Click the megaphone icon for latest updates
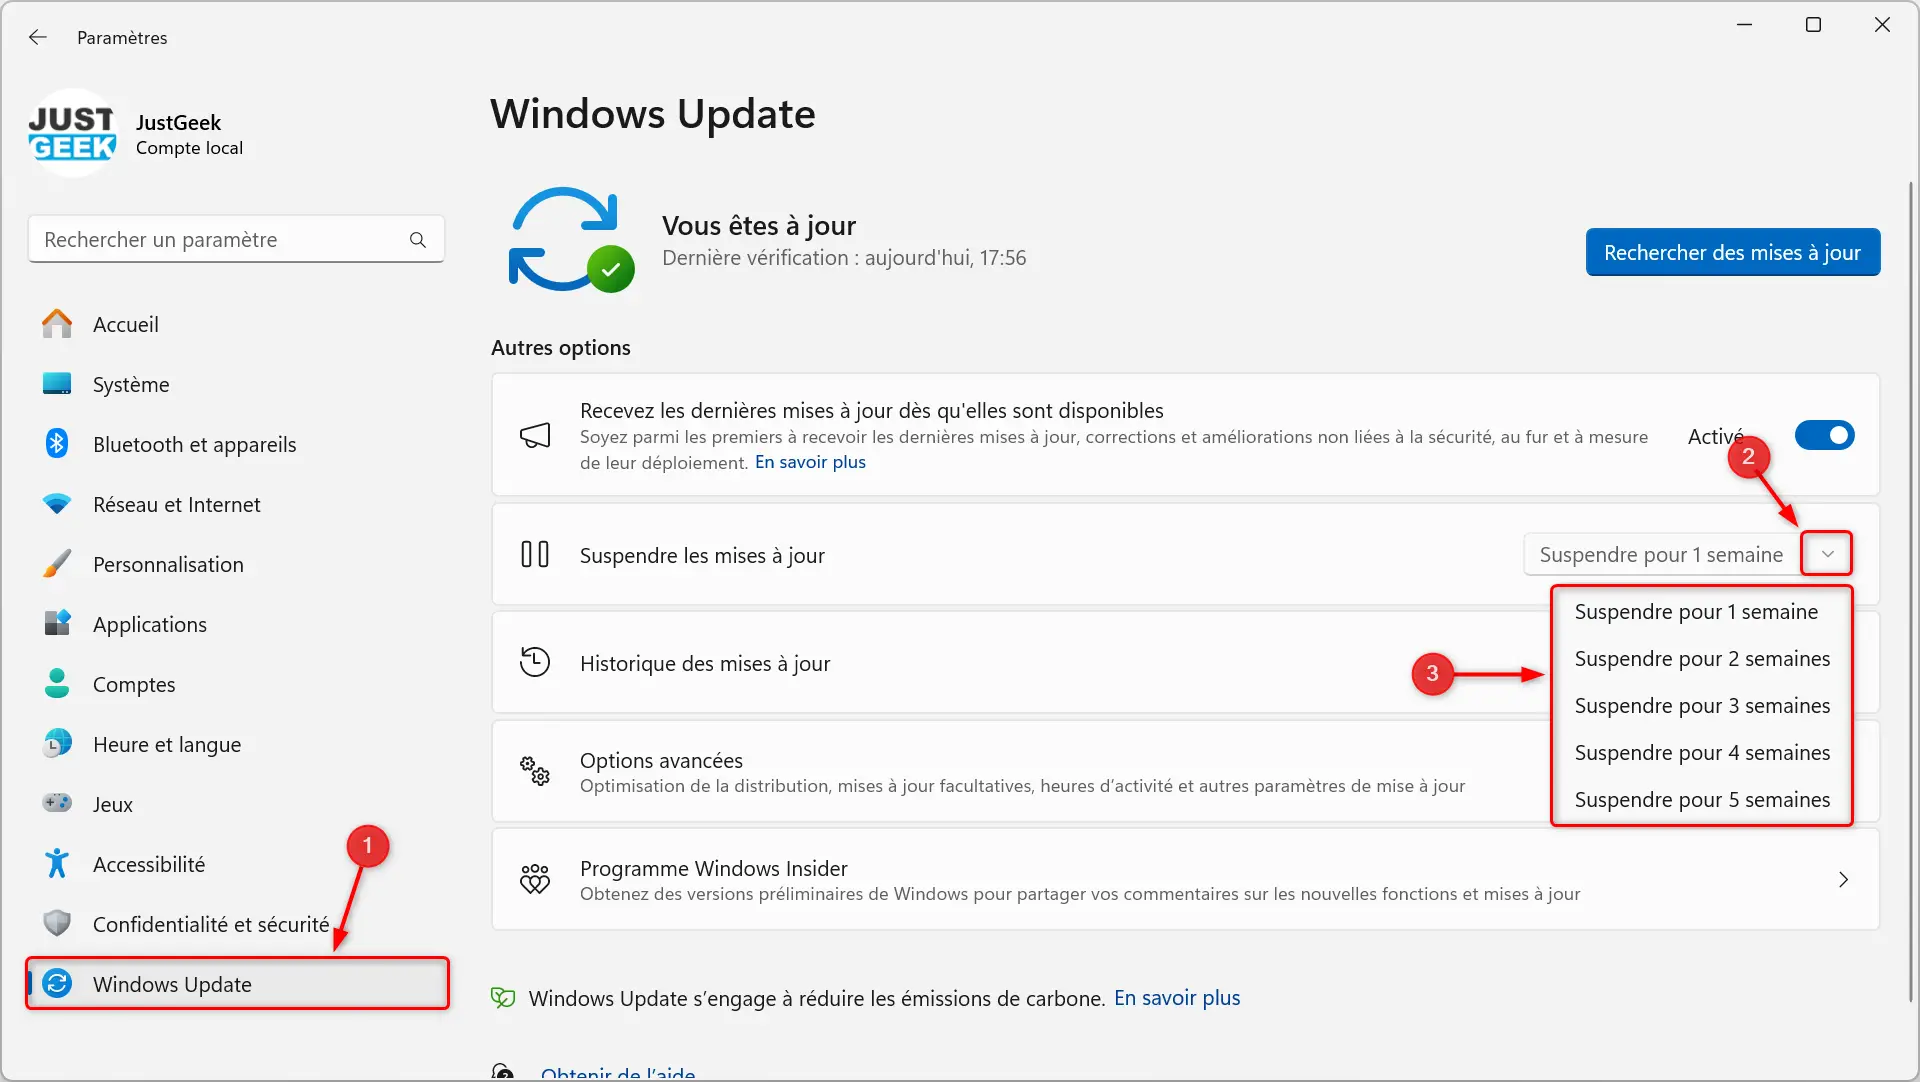The height and width of the screenshot is (1082, 1920). [x=535, y=435]
